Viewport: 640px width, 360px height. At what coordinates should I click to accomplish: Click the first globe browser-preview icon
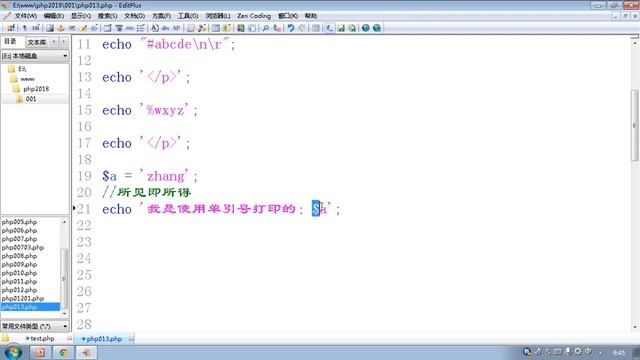366,28
